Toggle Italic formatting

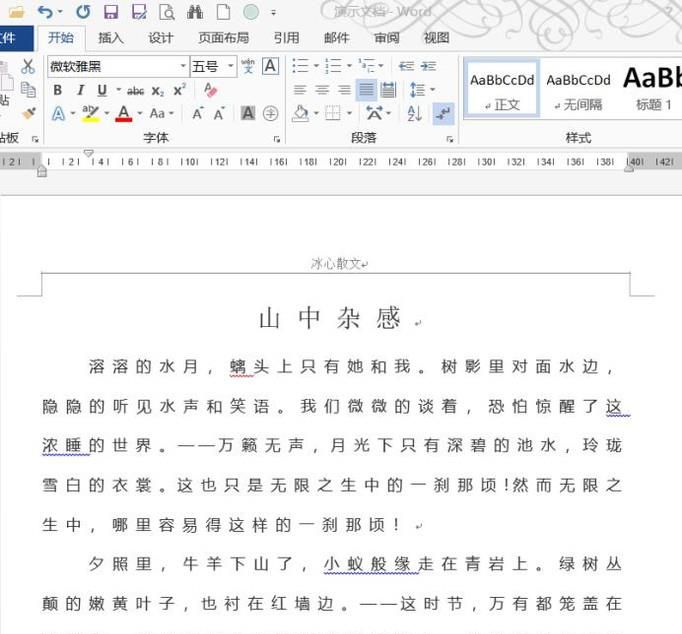[x=80, y=90]
